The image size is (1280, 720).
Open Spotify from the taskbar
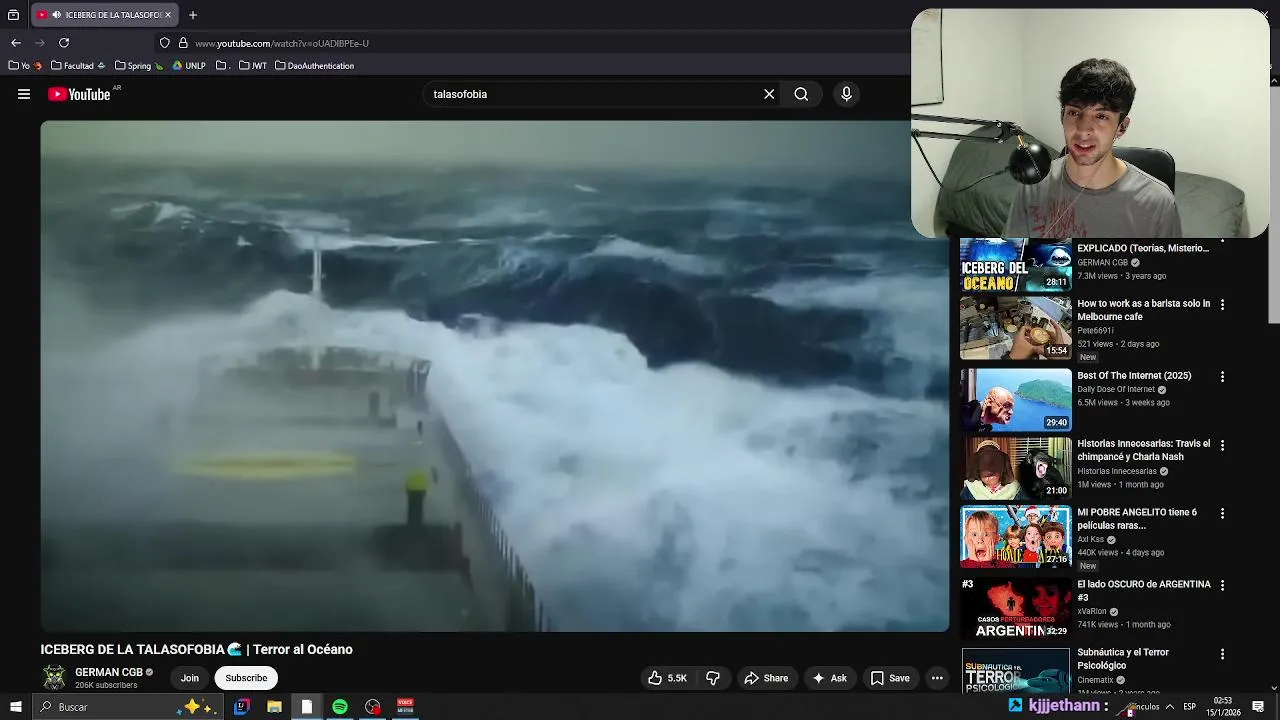340,707
